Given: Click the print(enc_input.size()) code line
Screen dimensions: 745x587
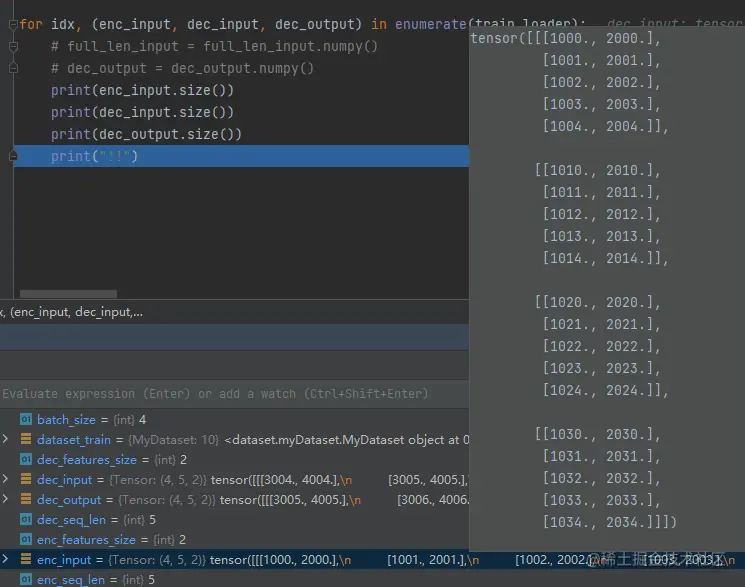Looking at the screenshot, I should point(143,90).
